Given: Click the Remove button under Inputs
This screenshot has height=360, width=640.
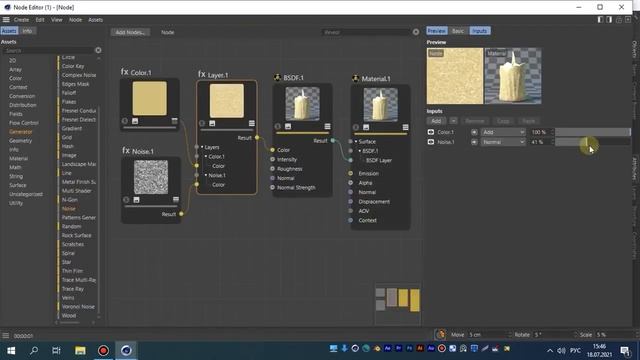Looking at the screenshot, I should [x=475, y=121].
